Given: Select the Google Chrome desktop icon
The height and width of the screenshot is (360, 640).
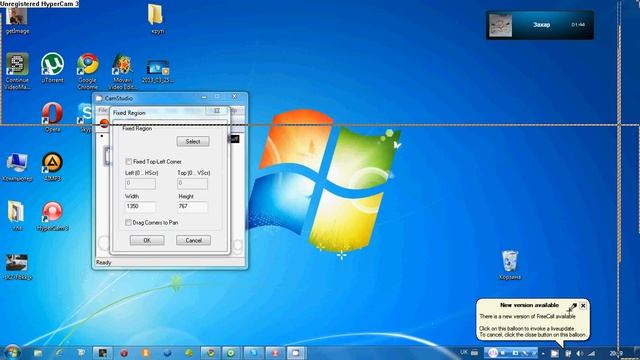Looking at the screenshot, I should 87,71.
